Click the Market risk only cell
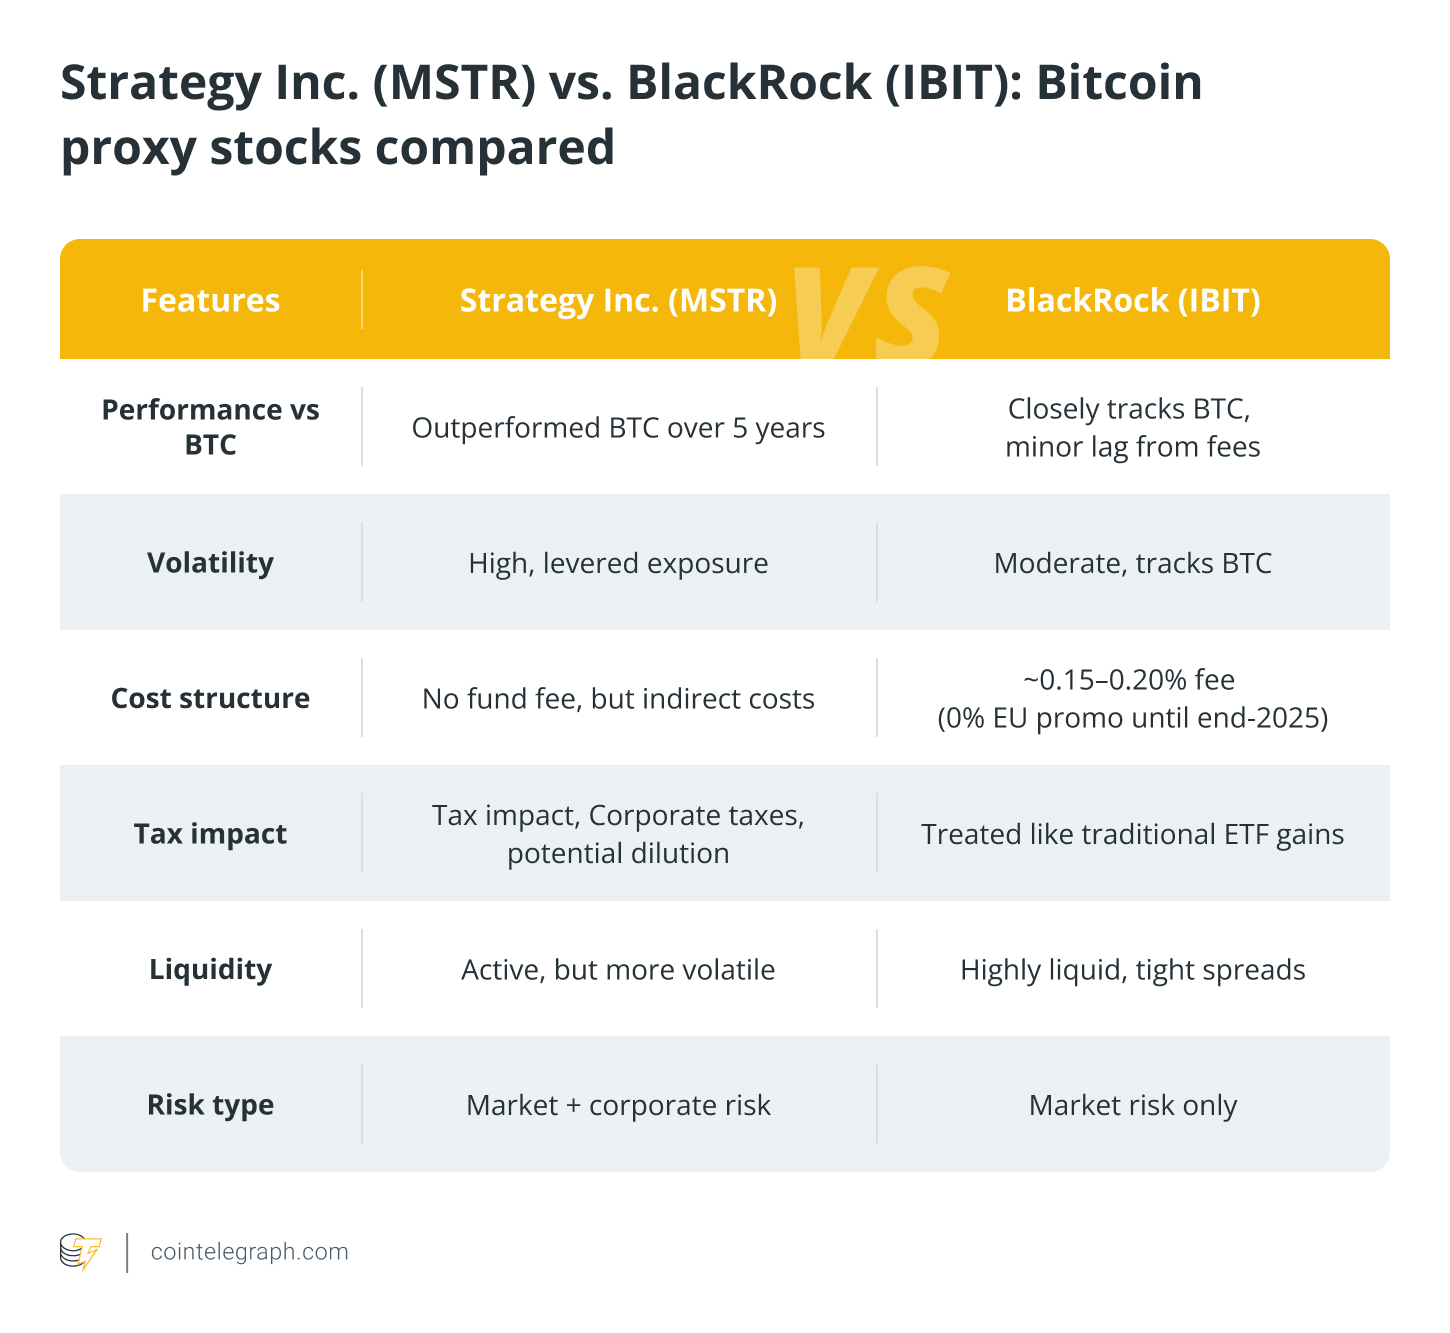This screenshot has height=1333, width=1450. 1132,1105
